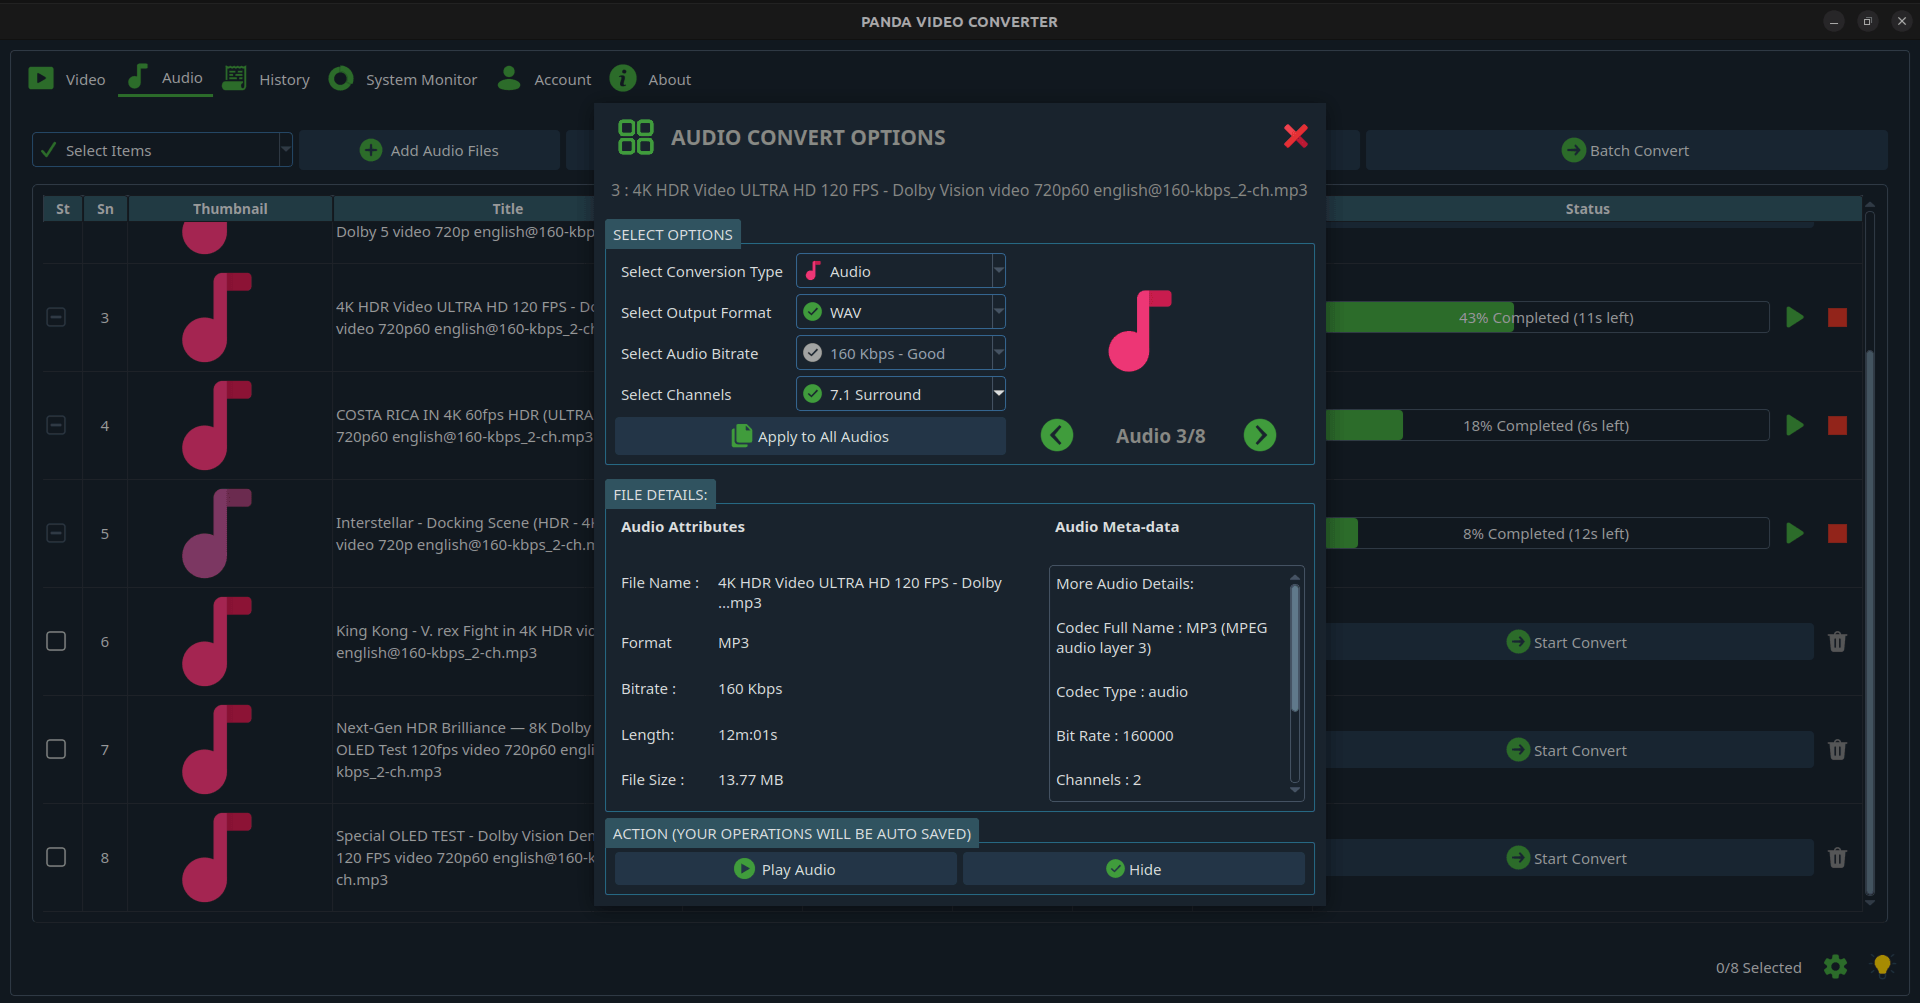Click the King Kong title in row 6

[465, 641]
